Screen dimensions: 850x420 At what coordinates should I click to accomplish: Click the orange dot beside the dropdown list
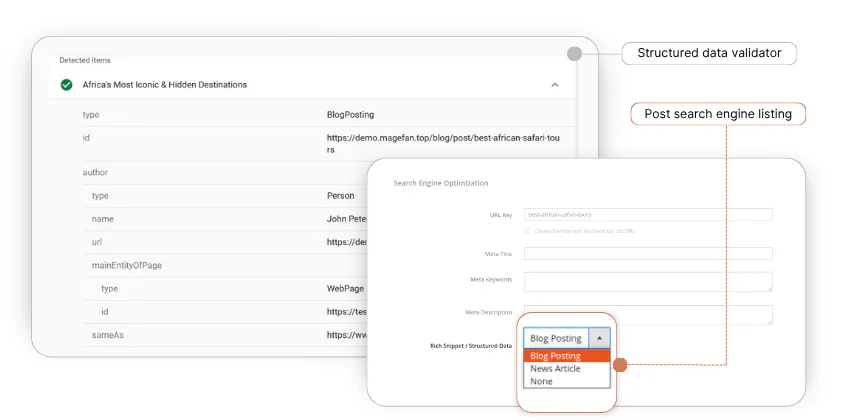pyautogui.click(x=619, y=365)
